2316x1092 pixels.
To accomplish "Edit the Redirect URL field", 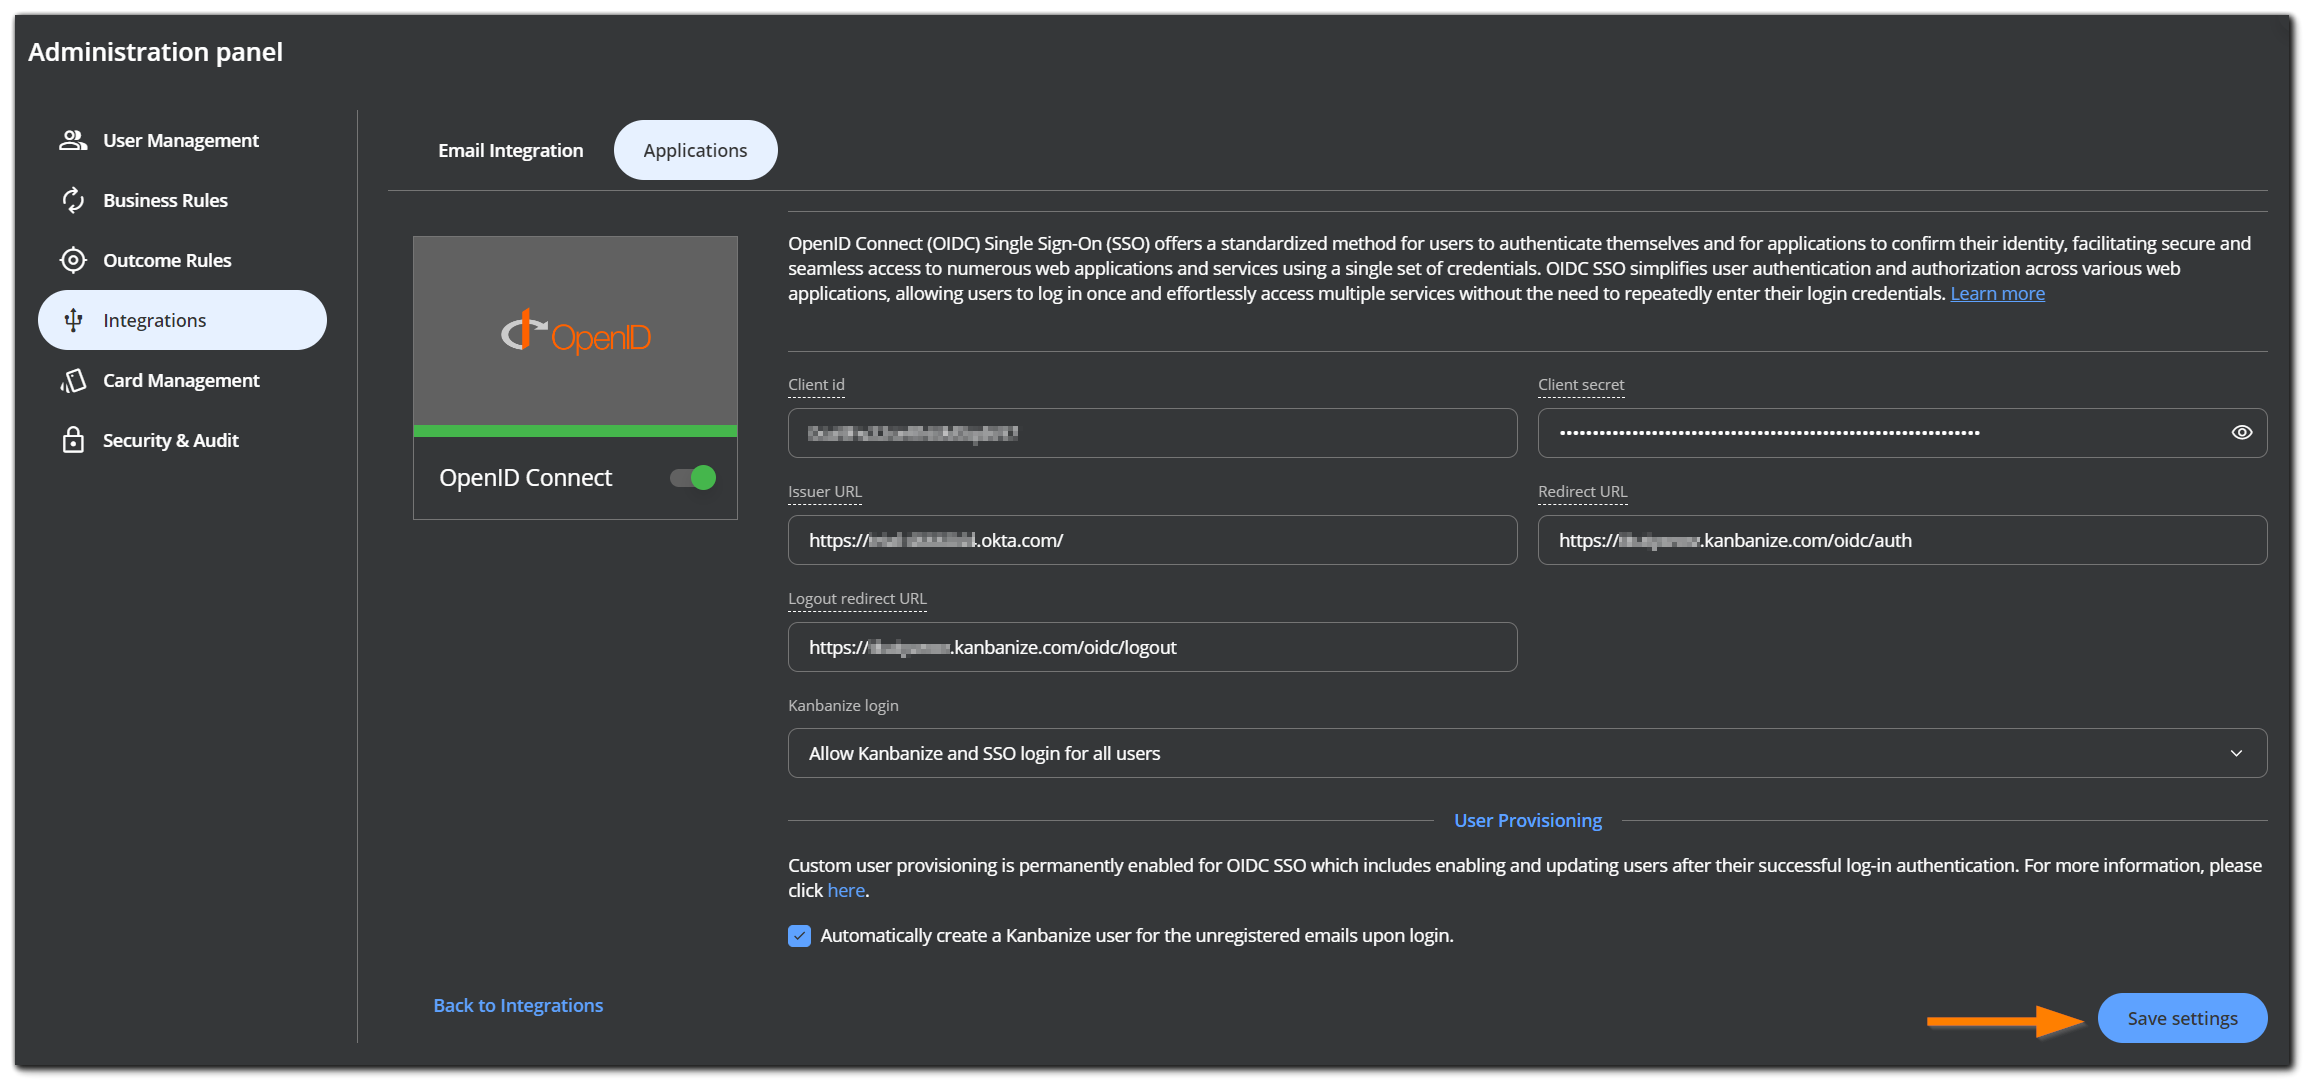I will [1902, 540].
